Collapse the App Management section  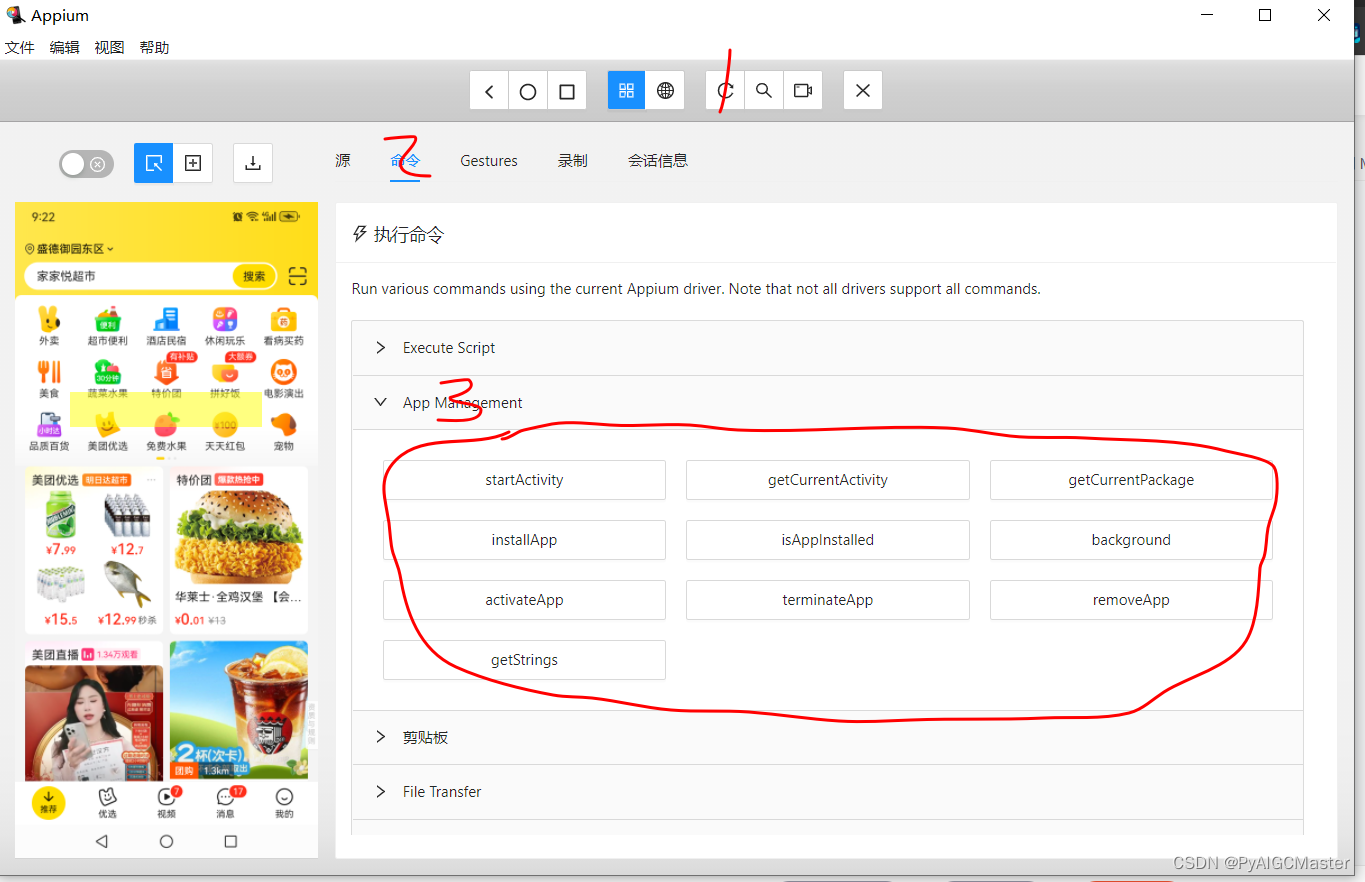[827, 403]
